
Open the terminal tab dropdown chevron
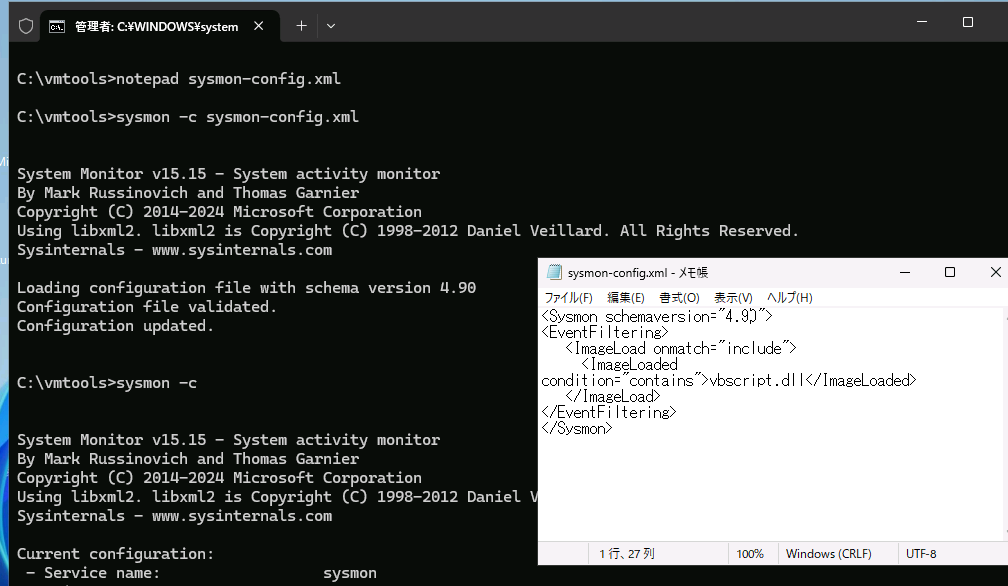(x=330, y=26)
